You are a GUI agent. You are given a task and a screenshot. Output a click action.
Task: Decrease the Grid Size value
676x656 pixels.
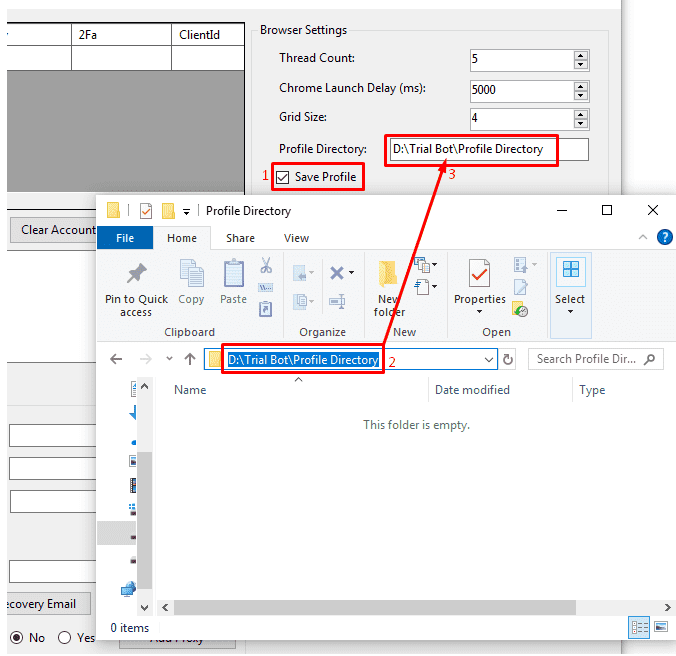point(581,124)
